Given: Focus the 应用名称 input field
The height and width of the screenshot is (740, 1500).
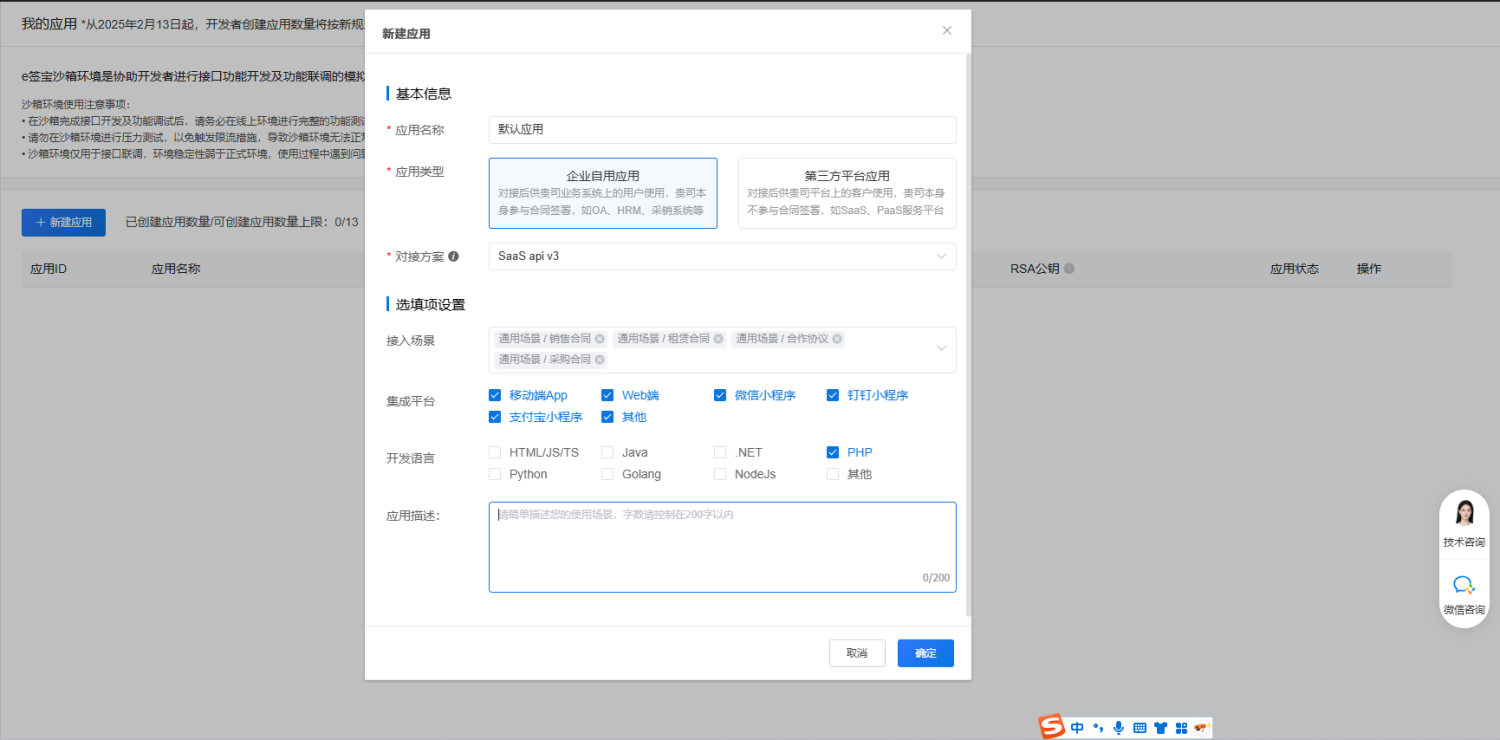Looking at the screenshot, I should click(x=722, y=130).
